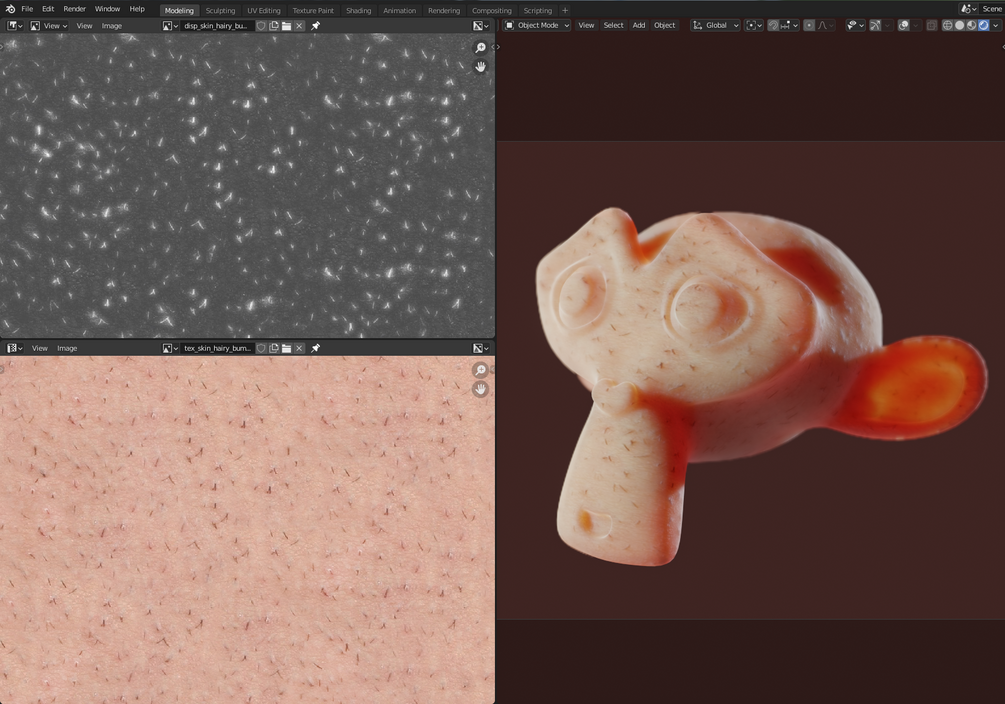Image resolution: width=1005 pixels, height=704 pixels.
Task: Open display channels dropdown in top image editor
Action: [x=481, y=26]
